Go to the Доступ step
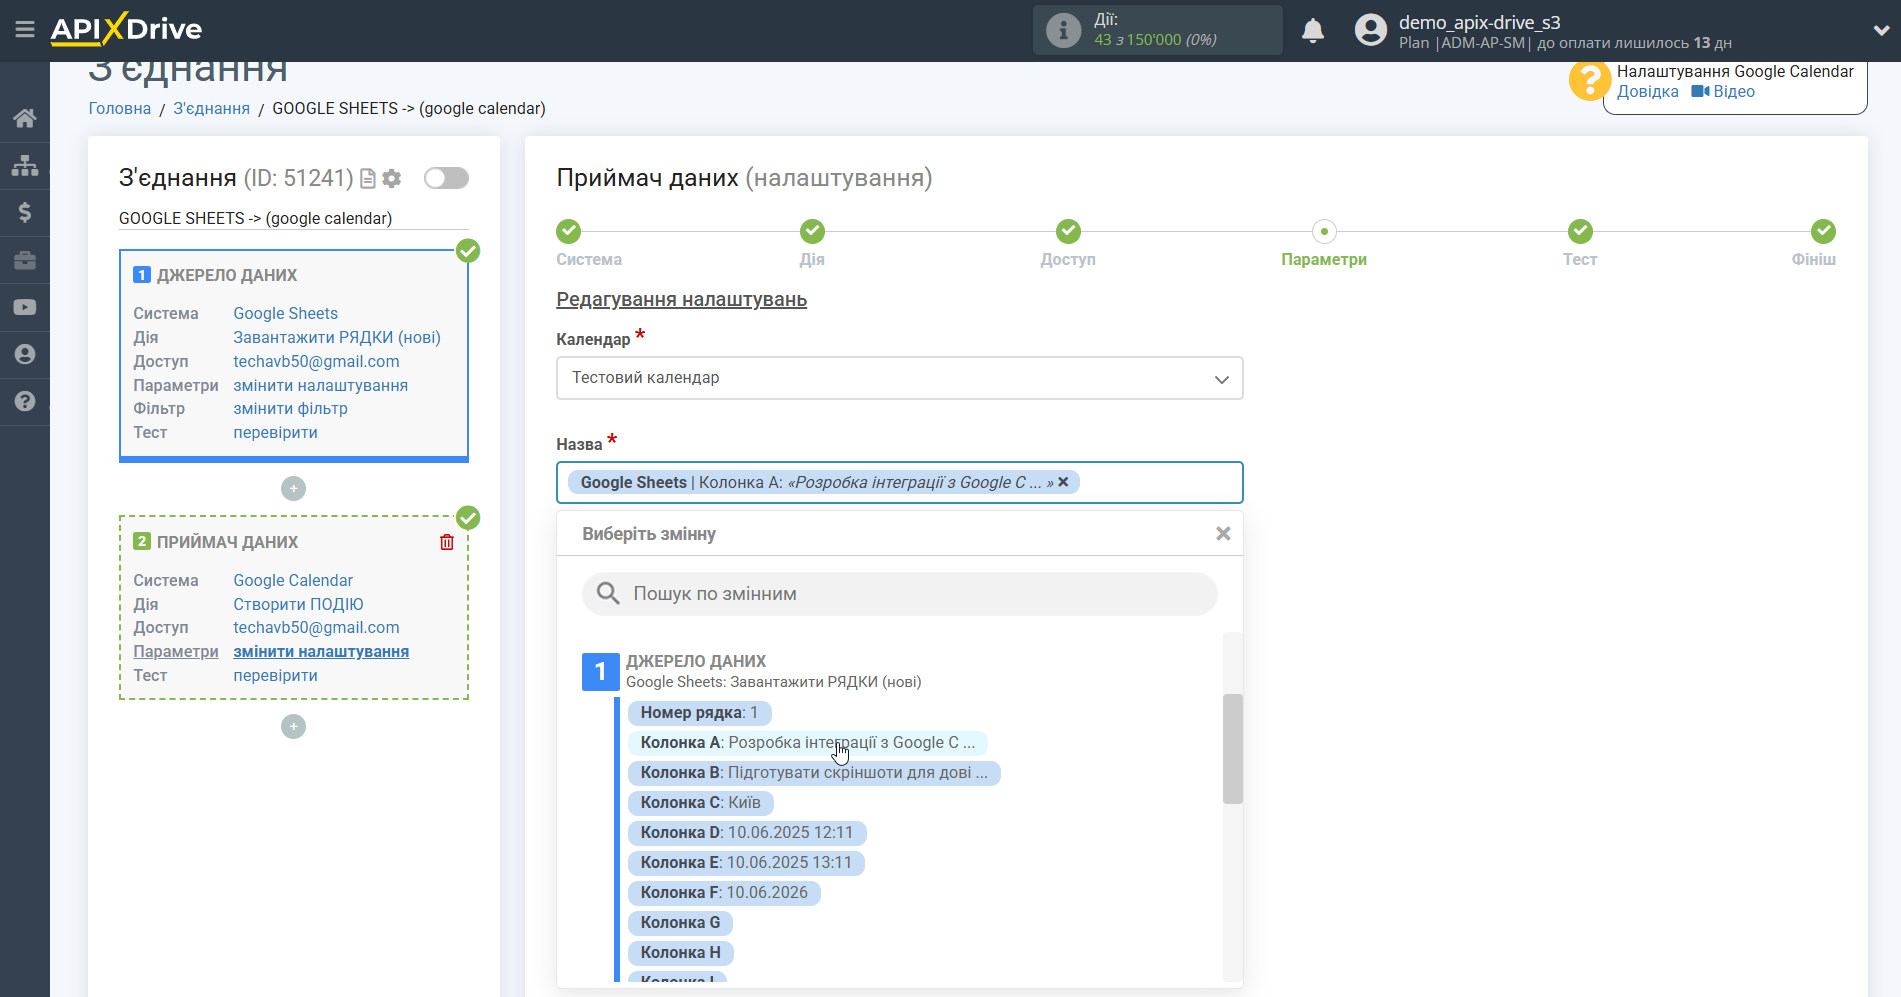The image size is (1901, 997). 1068,232
